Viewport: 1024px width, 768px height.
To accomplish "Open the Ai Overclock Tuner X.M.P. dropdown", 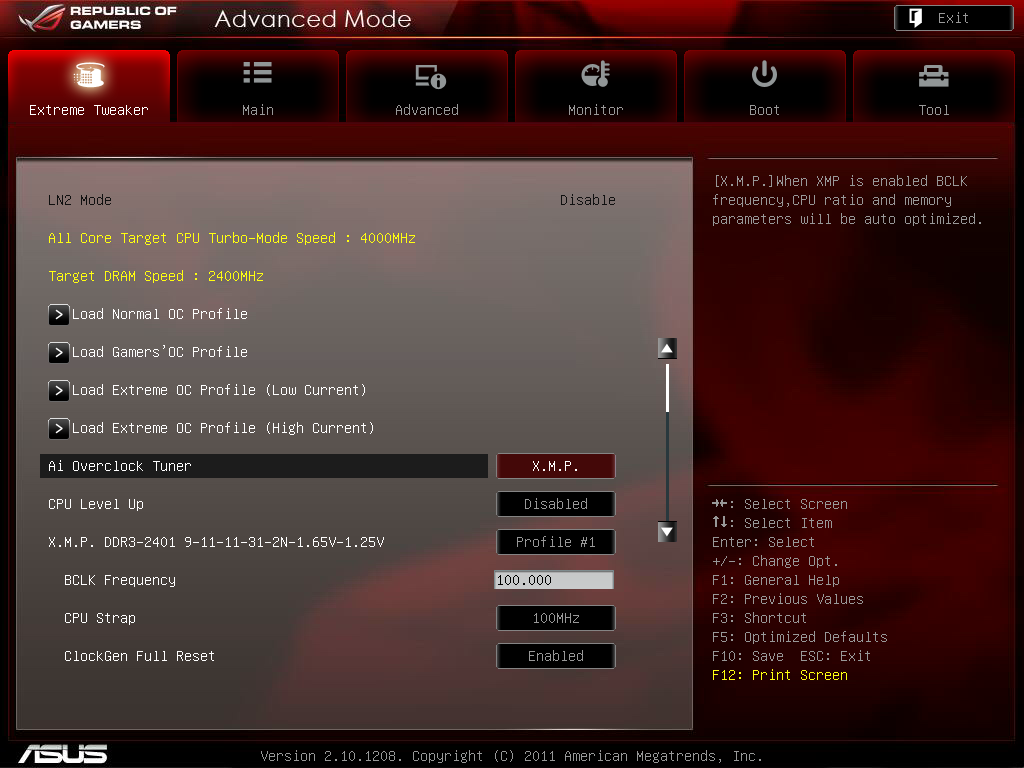I will point(556,466).
